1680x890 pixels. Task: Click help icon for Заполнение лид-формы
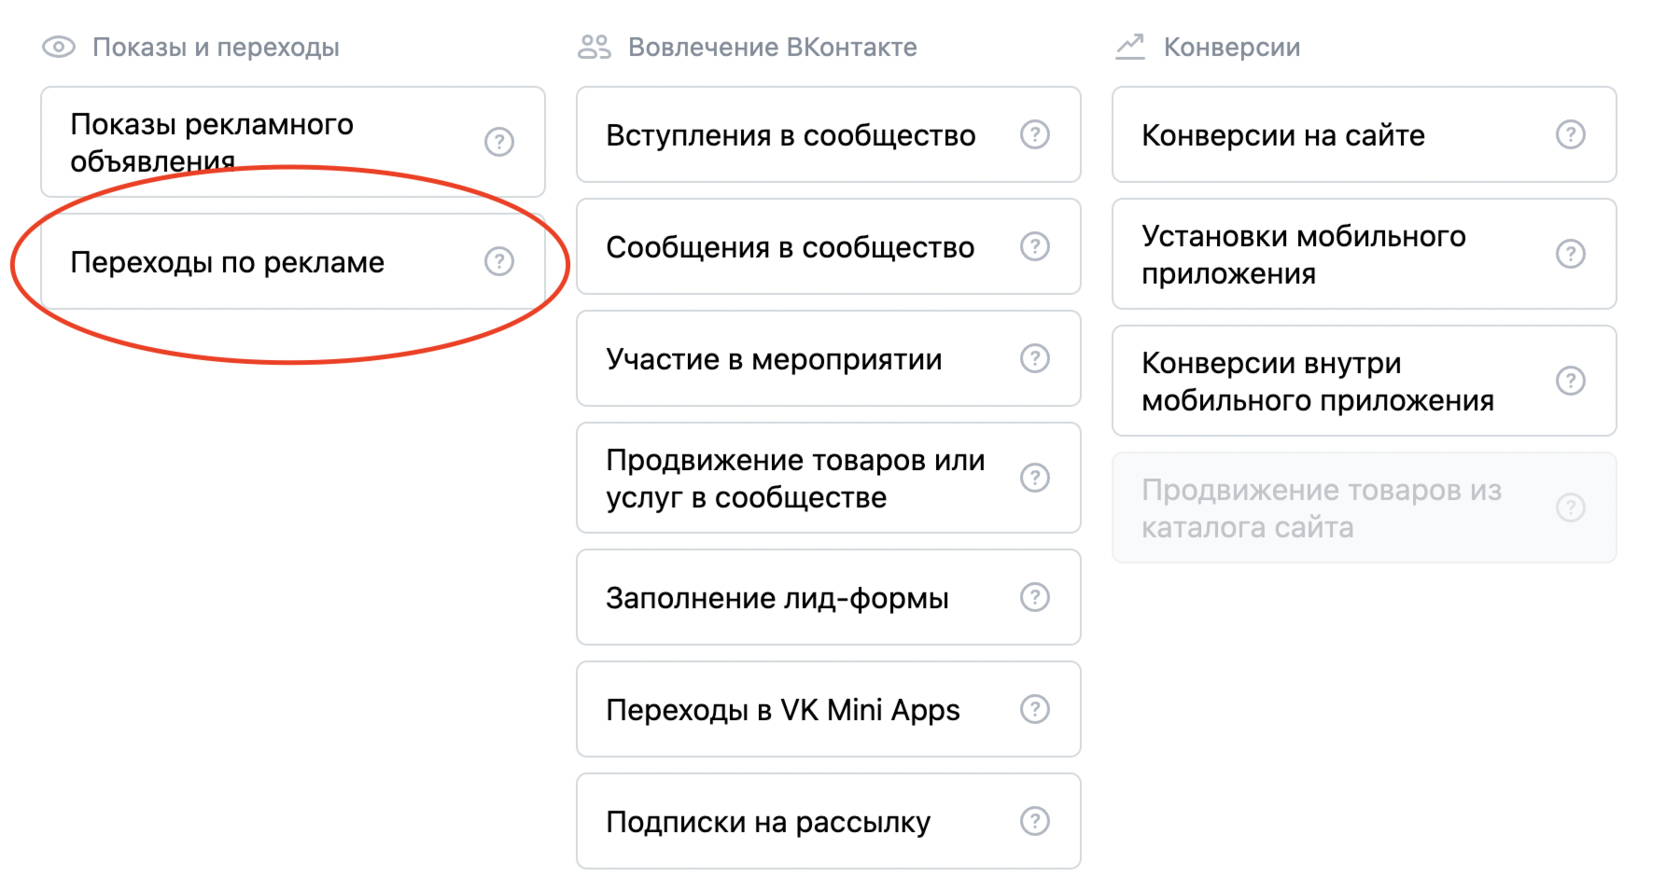(1035, 598)
